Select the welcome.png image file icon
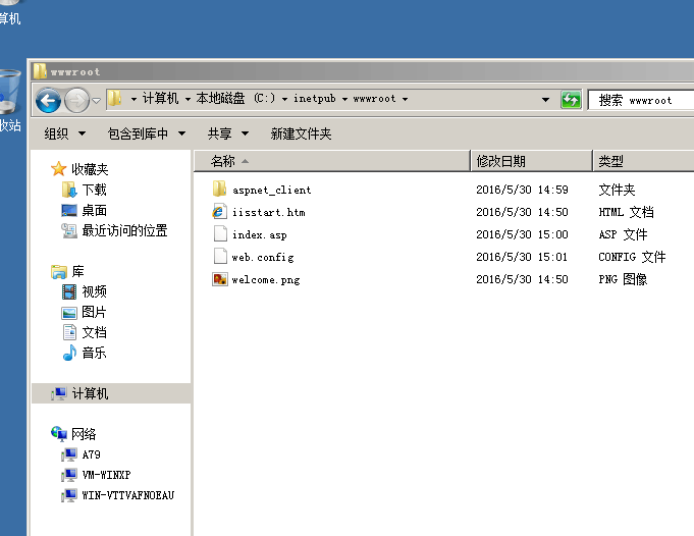Image resolution: width=694 pixels, height=536 pixels. pos(220,279)
